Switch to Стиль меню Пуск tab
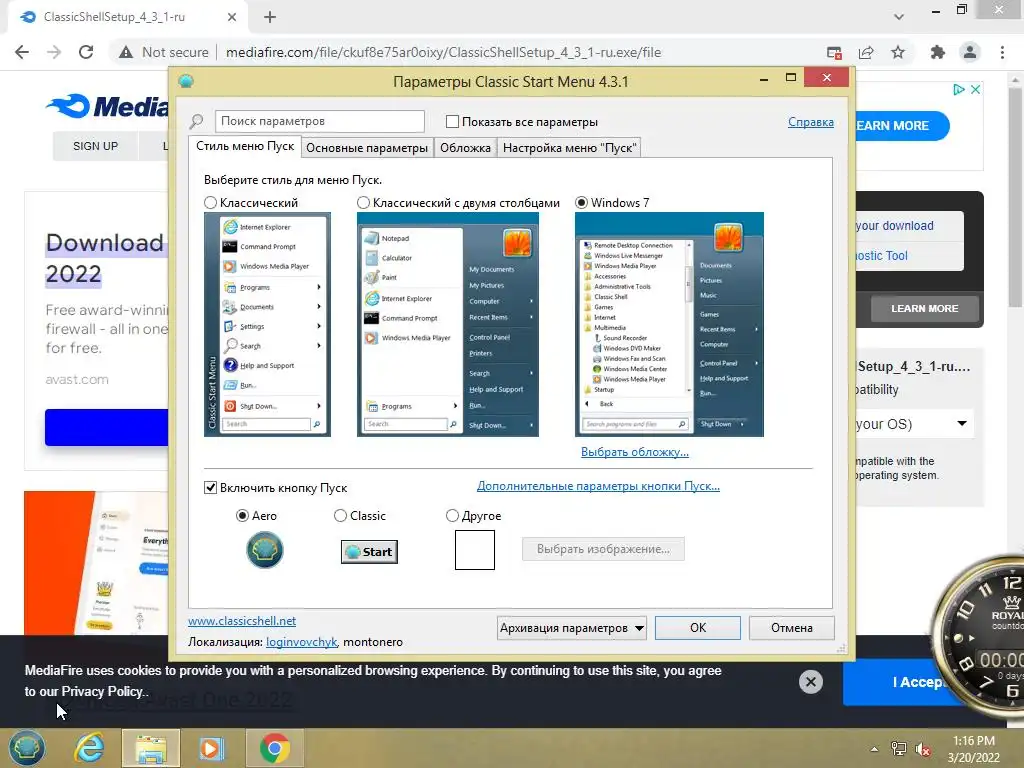This screenshot has height=768, width=1024. coord(245,146)
